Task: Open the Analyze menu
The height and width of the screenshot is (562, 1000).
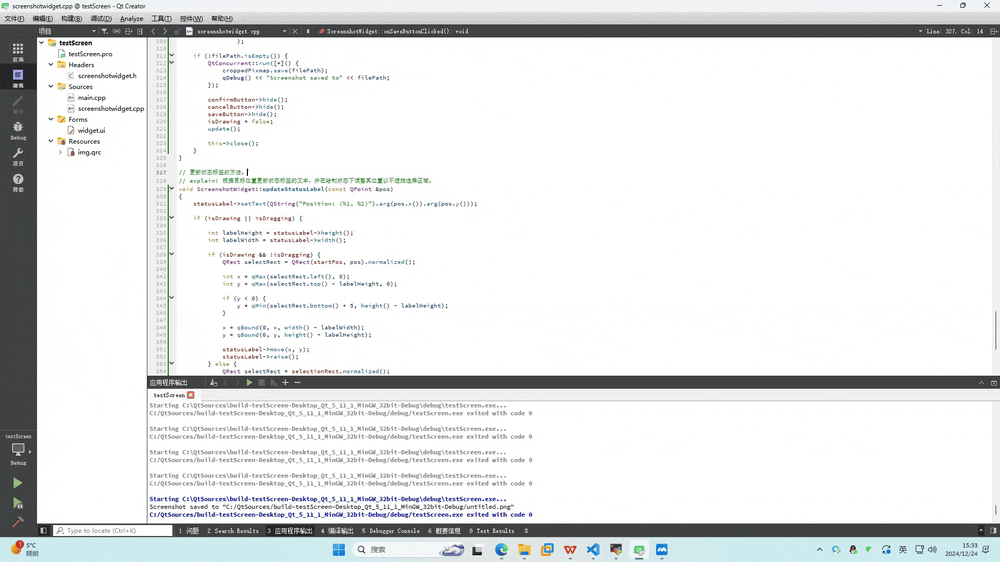Action: [131, 18]
